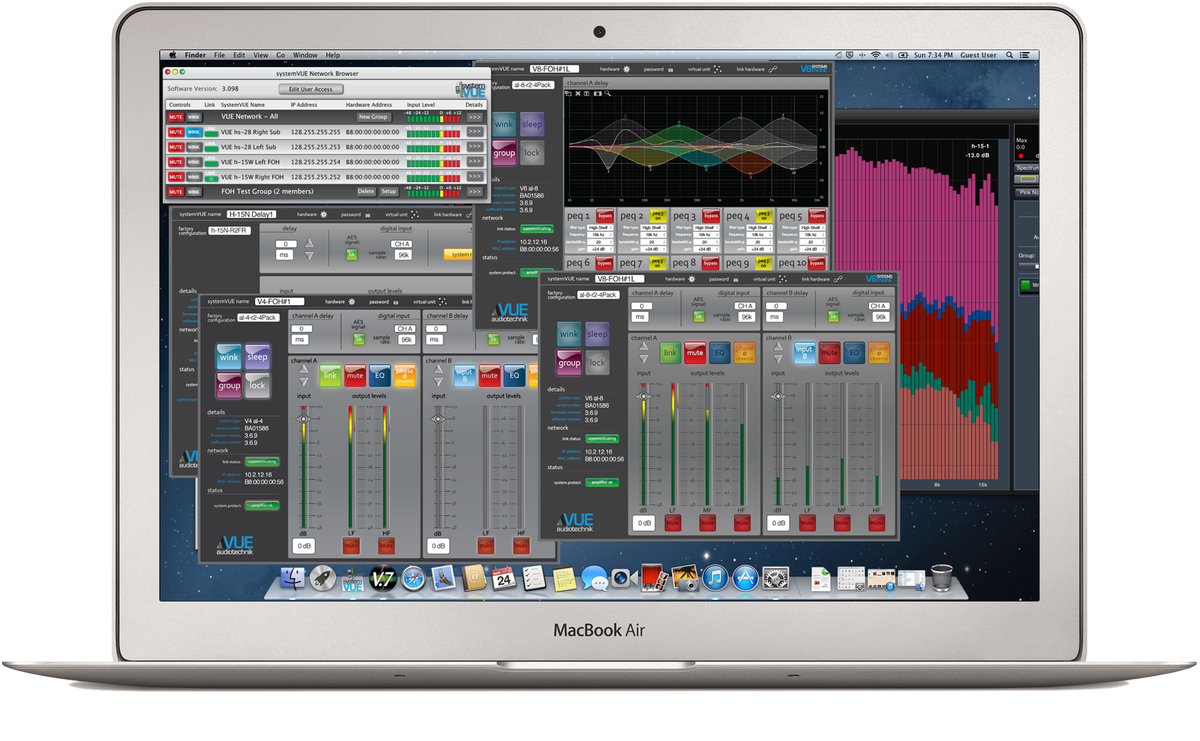Click the 0 dB input button of V4-FOH#1 channel A
The image size is (1200, 741).
coord(302,546)
